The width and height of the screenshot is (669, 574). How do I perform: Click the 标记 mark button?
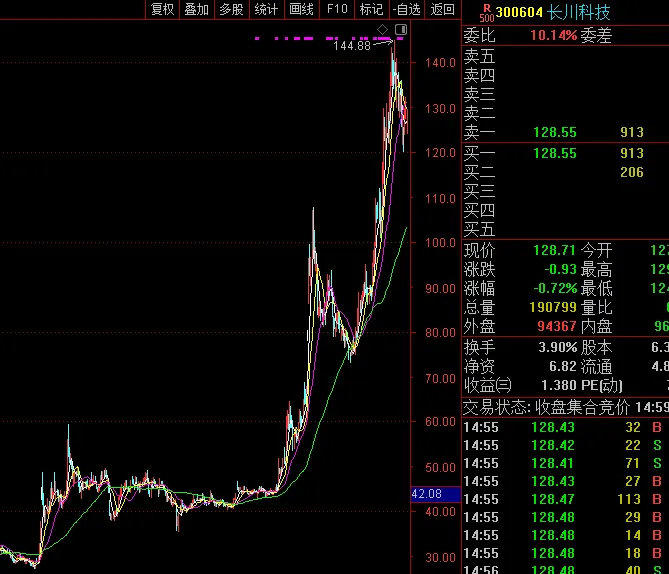pos(371,9)
